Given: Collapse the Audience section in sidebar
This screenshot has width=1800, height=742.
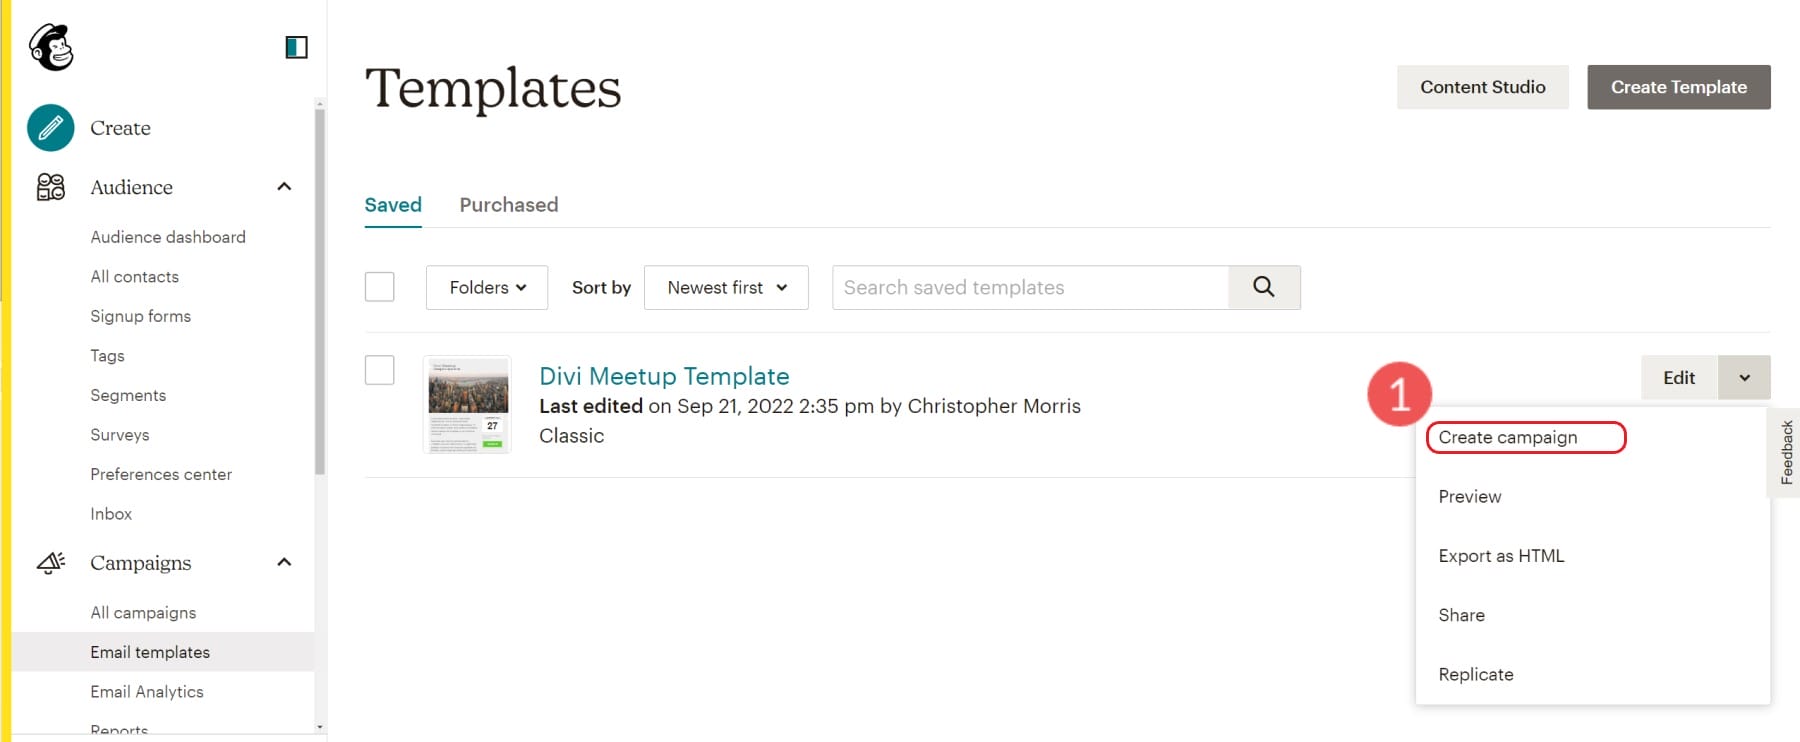Looking at the screenshot, I should pyautogui.click(x=284, y=187).
